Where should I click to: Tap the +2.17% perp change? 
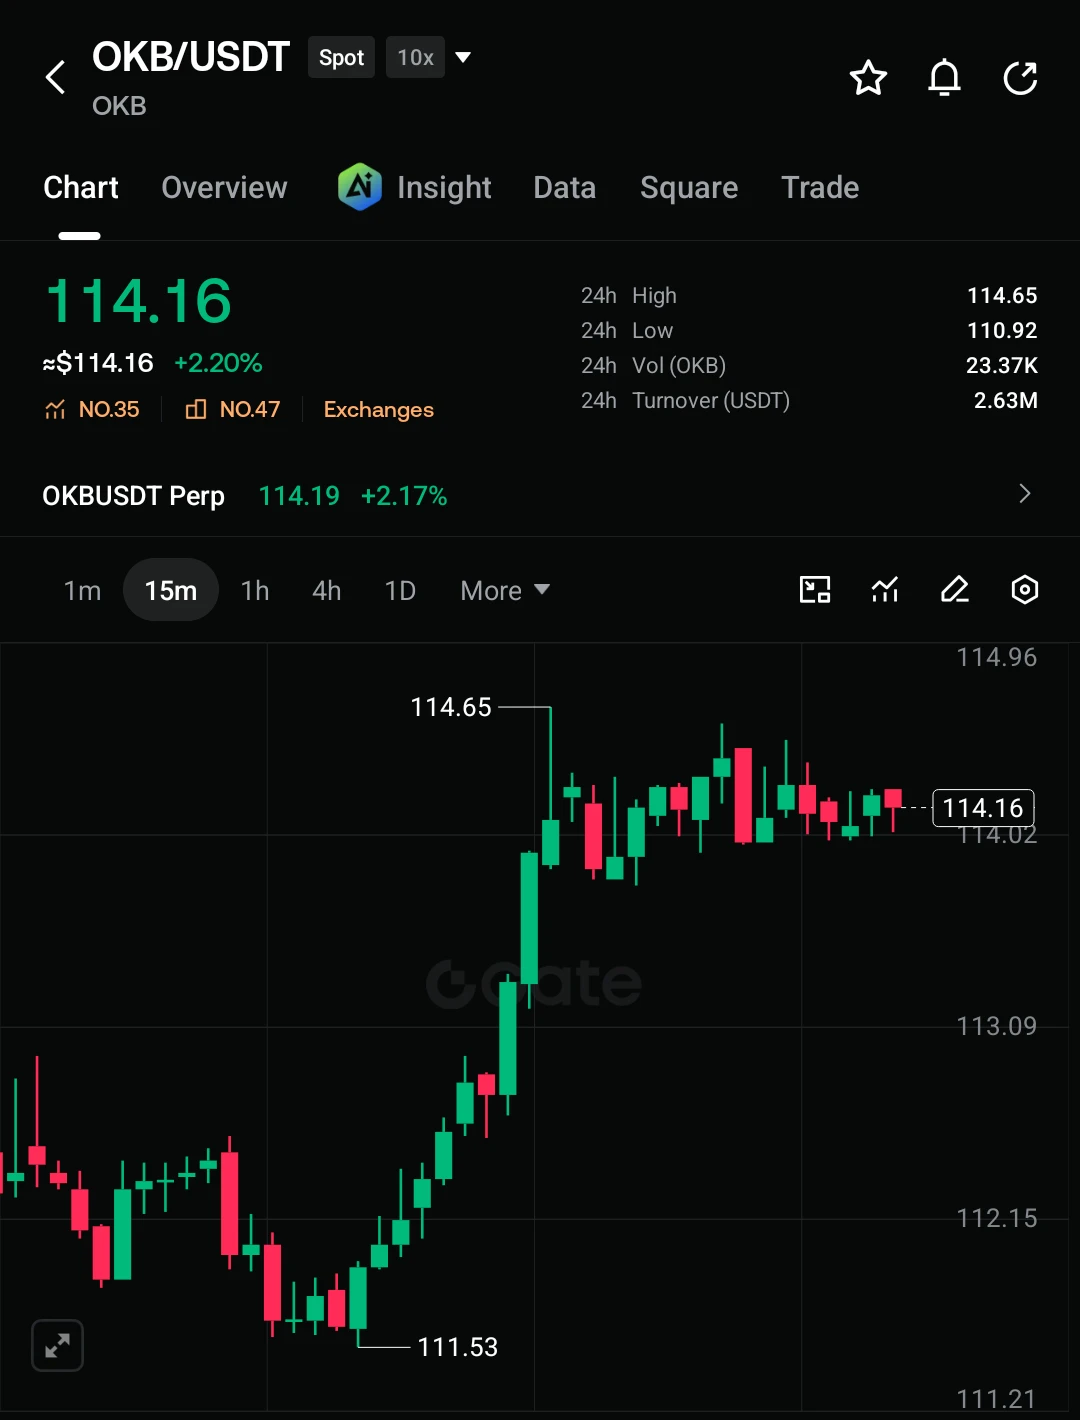(x=404, y=495)
